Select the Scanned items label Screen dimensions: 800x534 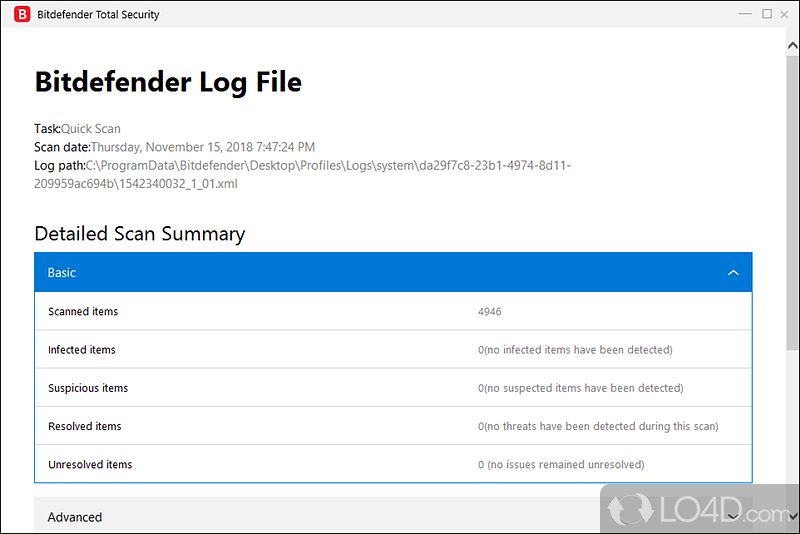(83, 311)
